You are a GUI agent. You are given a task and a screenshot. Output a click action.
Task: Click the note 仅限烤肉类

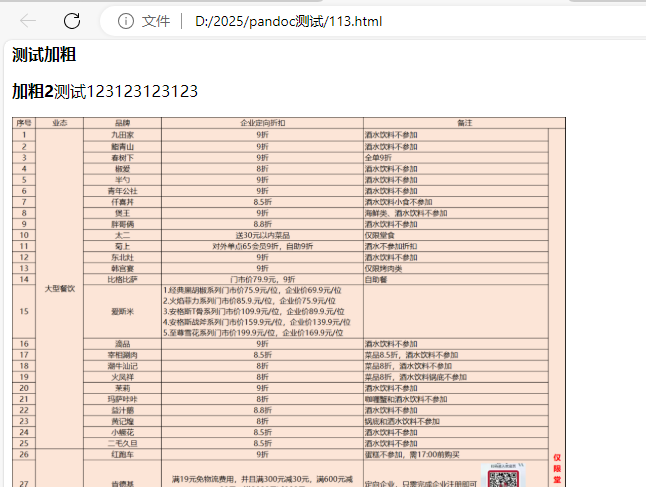click(x=383, y=269)
